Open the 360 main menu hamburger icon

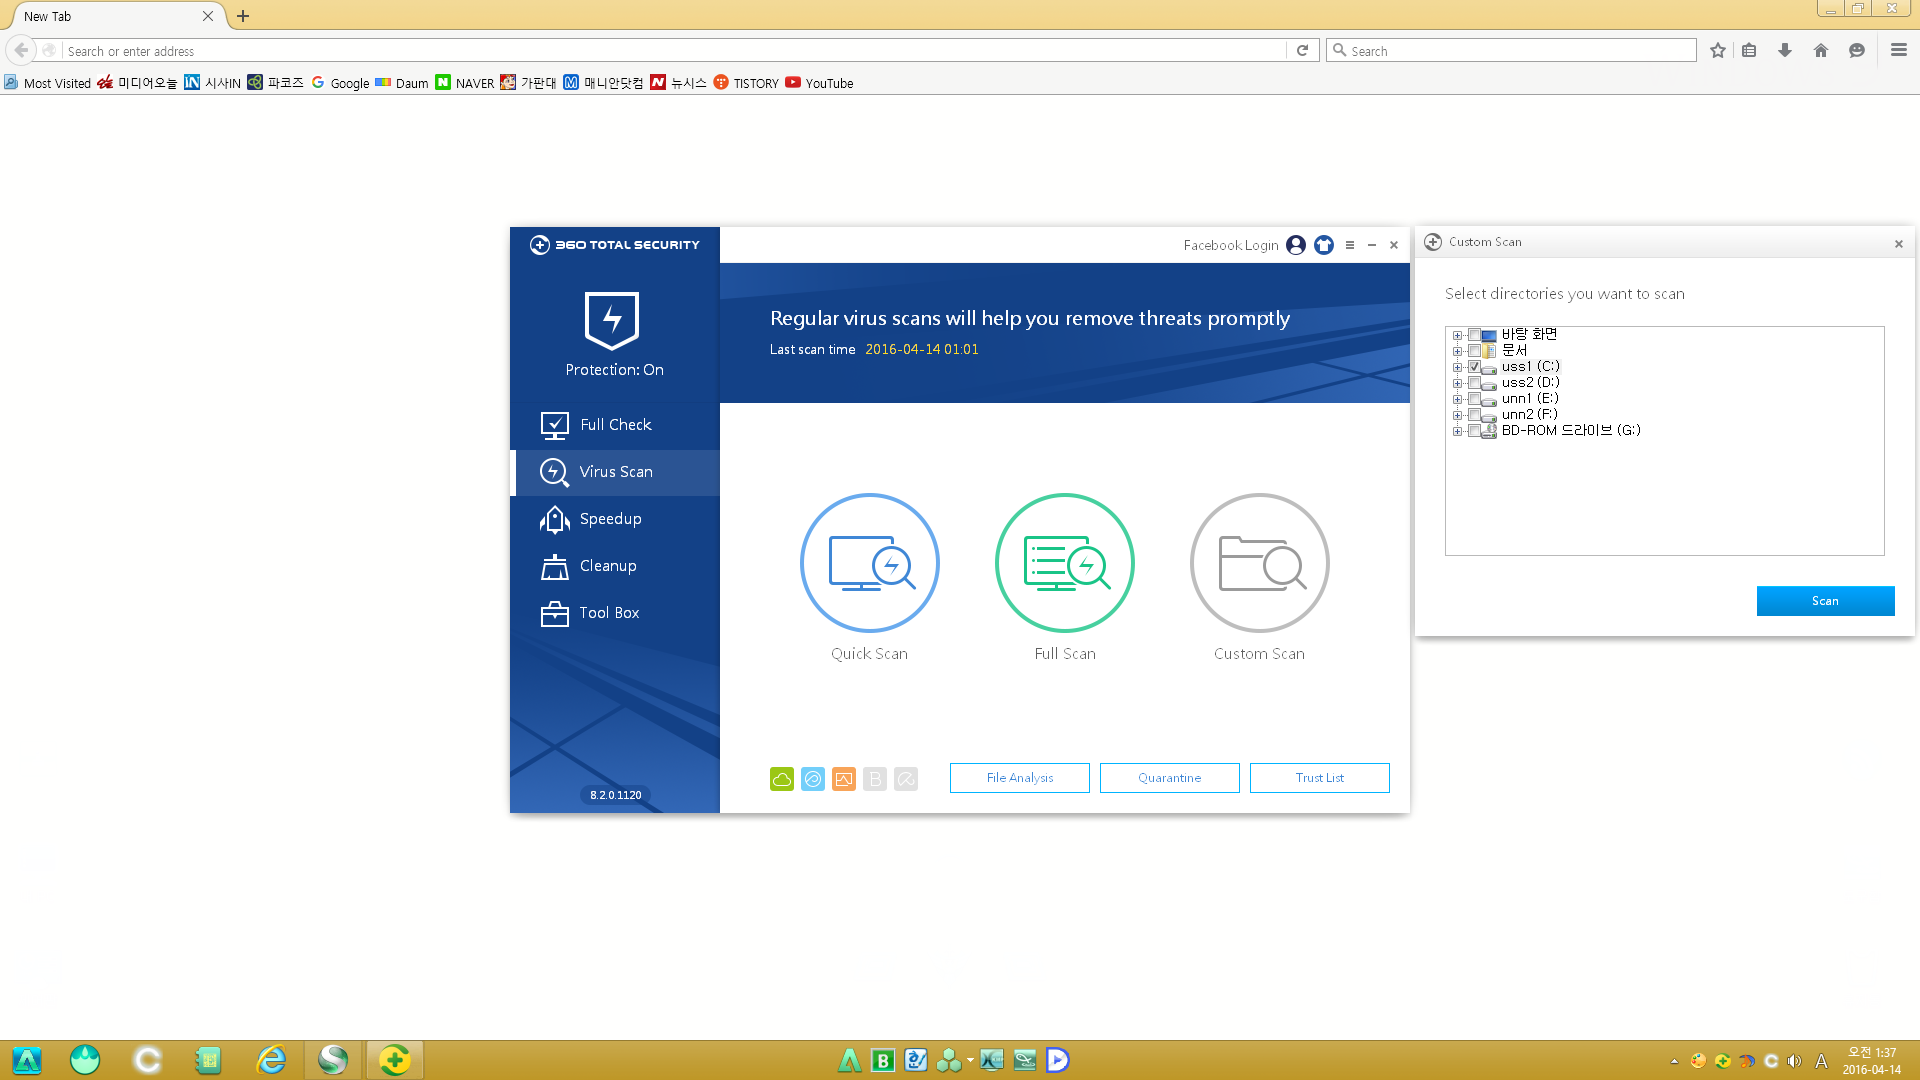1350,245
